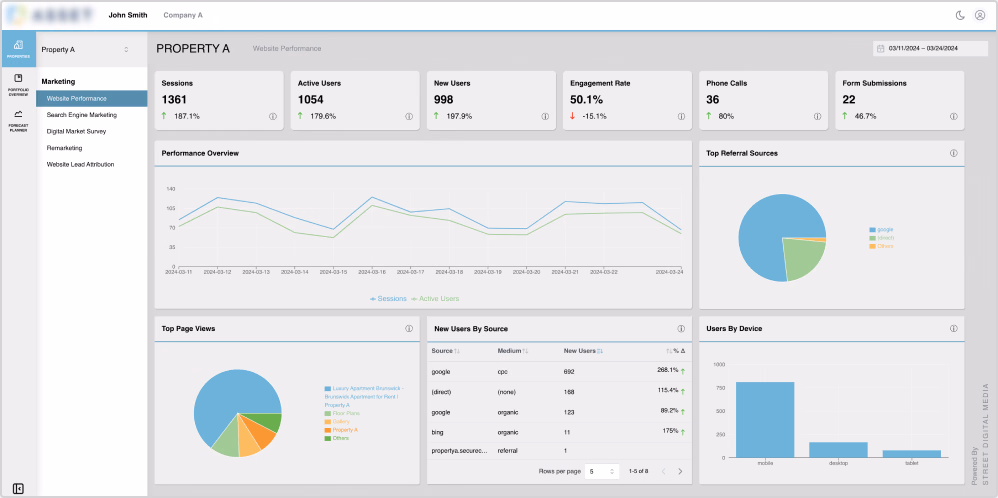Show info for New Users card
This screenshot has height=498, width=998.
545,117
